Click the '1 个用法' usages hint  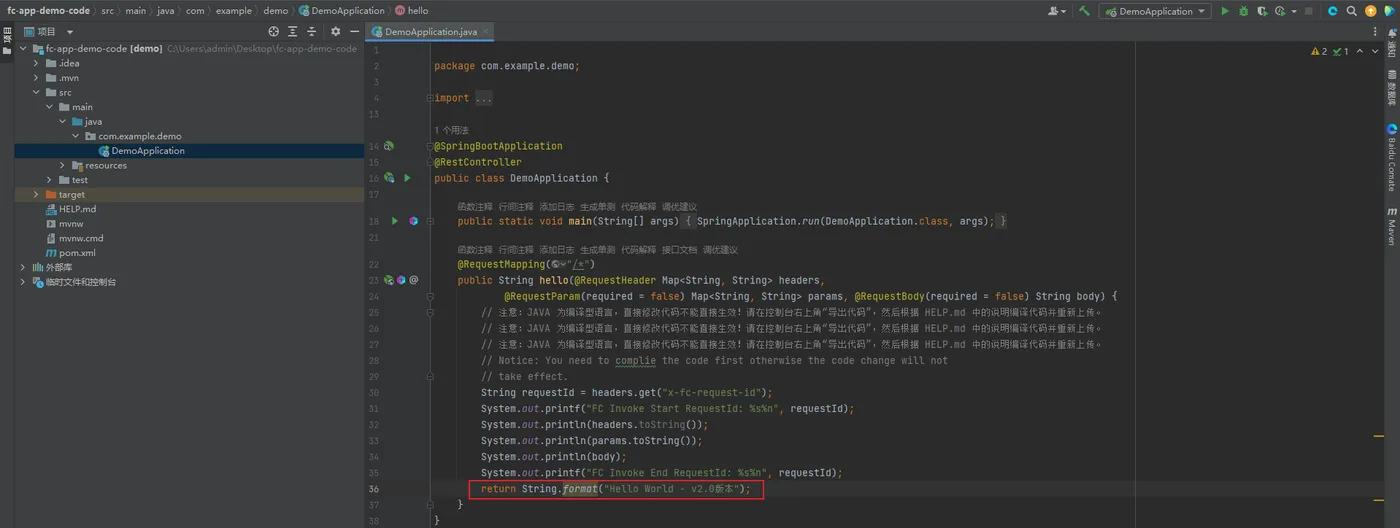(451, 130)
